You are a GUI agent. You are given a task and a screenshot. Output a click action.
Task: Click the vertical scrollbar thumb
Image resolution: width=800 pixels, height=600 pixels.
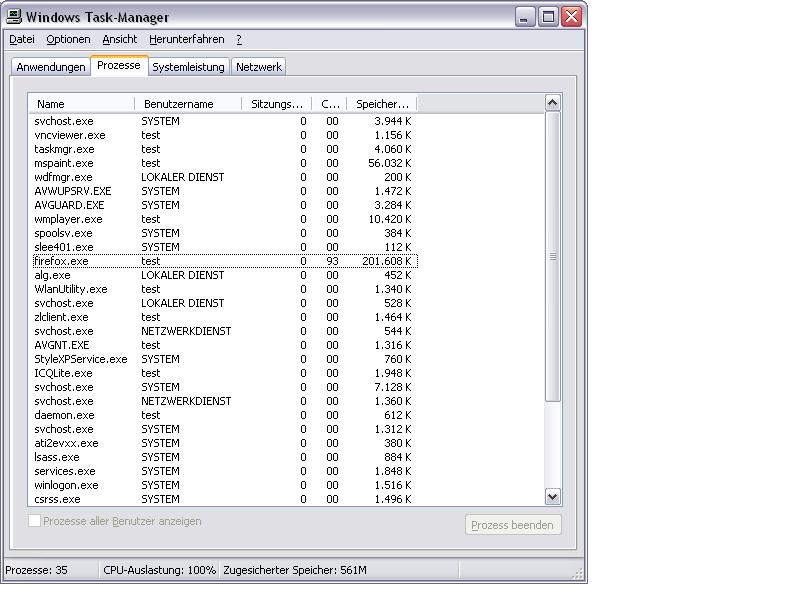click(553, 256)
